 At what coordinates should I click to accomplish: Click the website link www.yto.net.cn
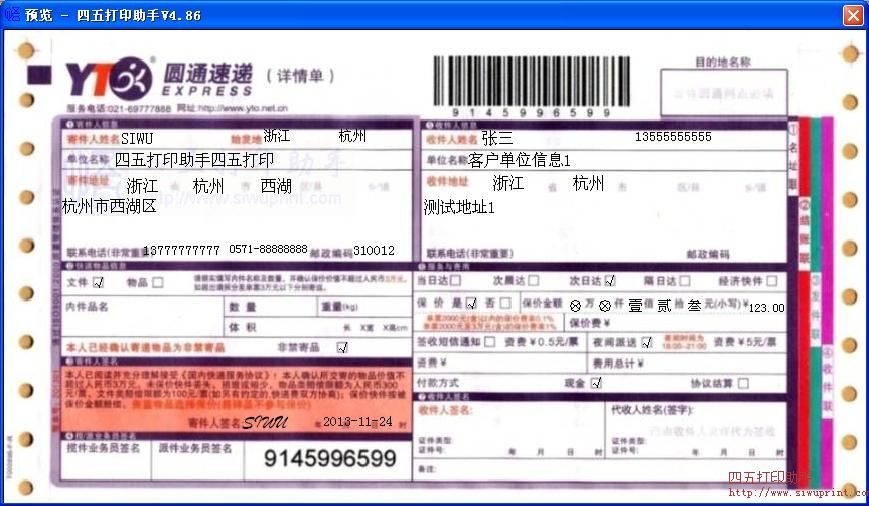click(x=243, y=108)
